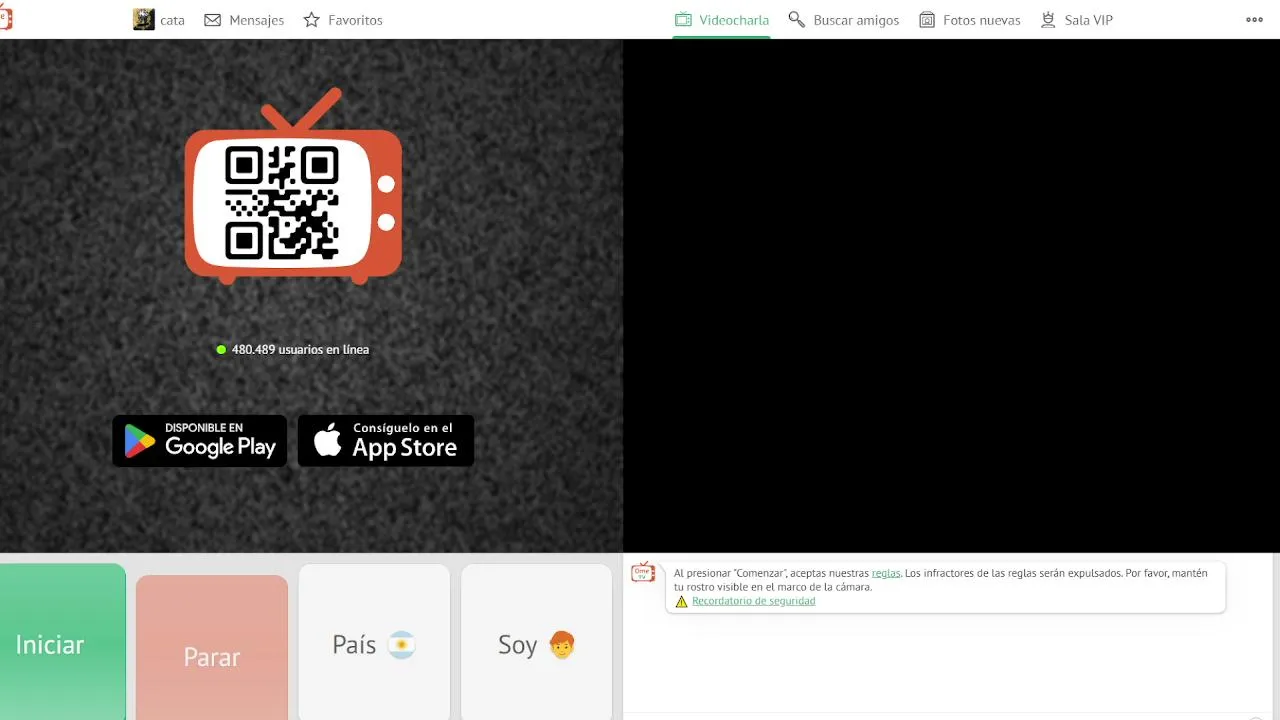Image resolution: width=1280 pixels, height=720 pixels.
Task: Open the Sala VIP tab
Action: [1077, 20]
